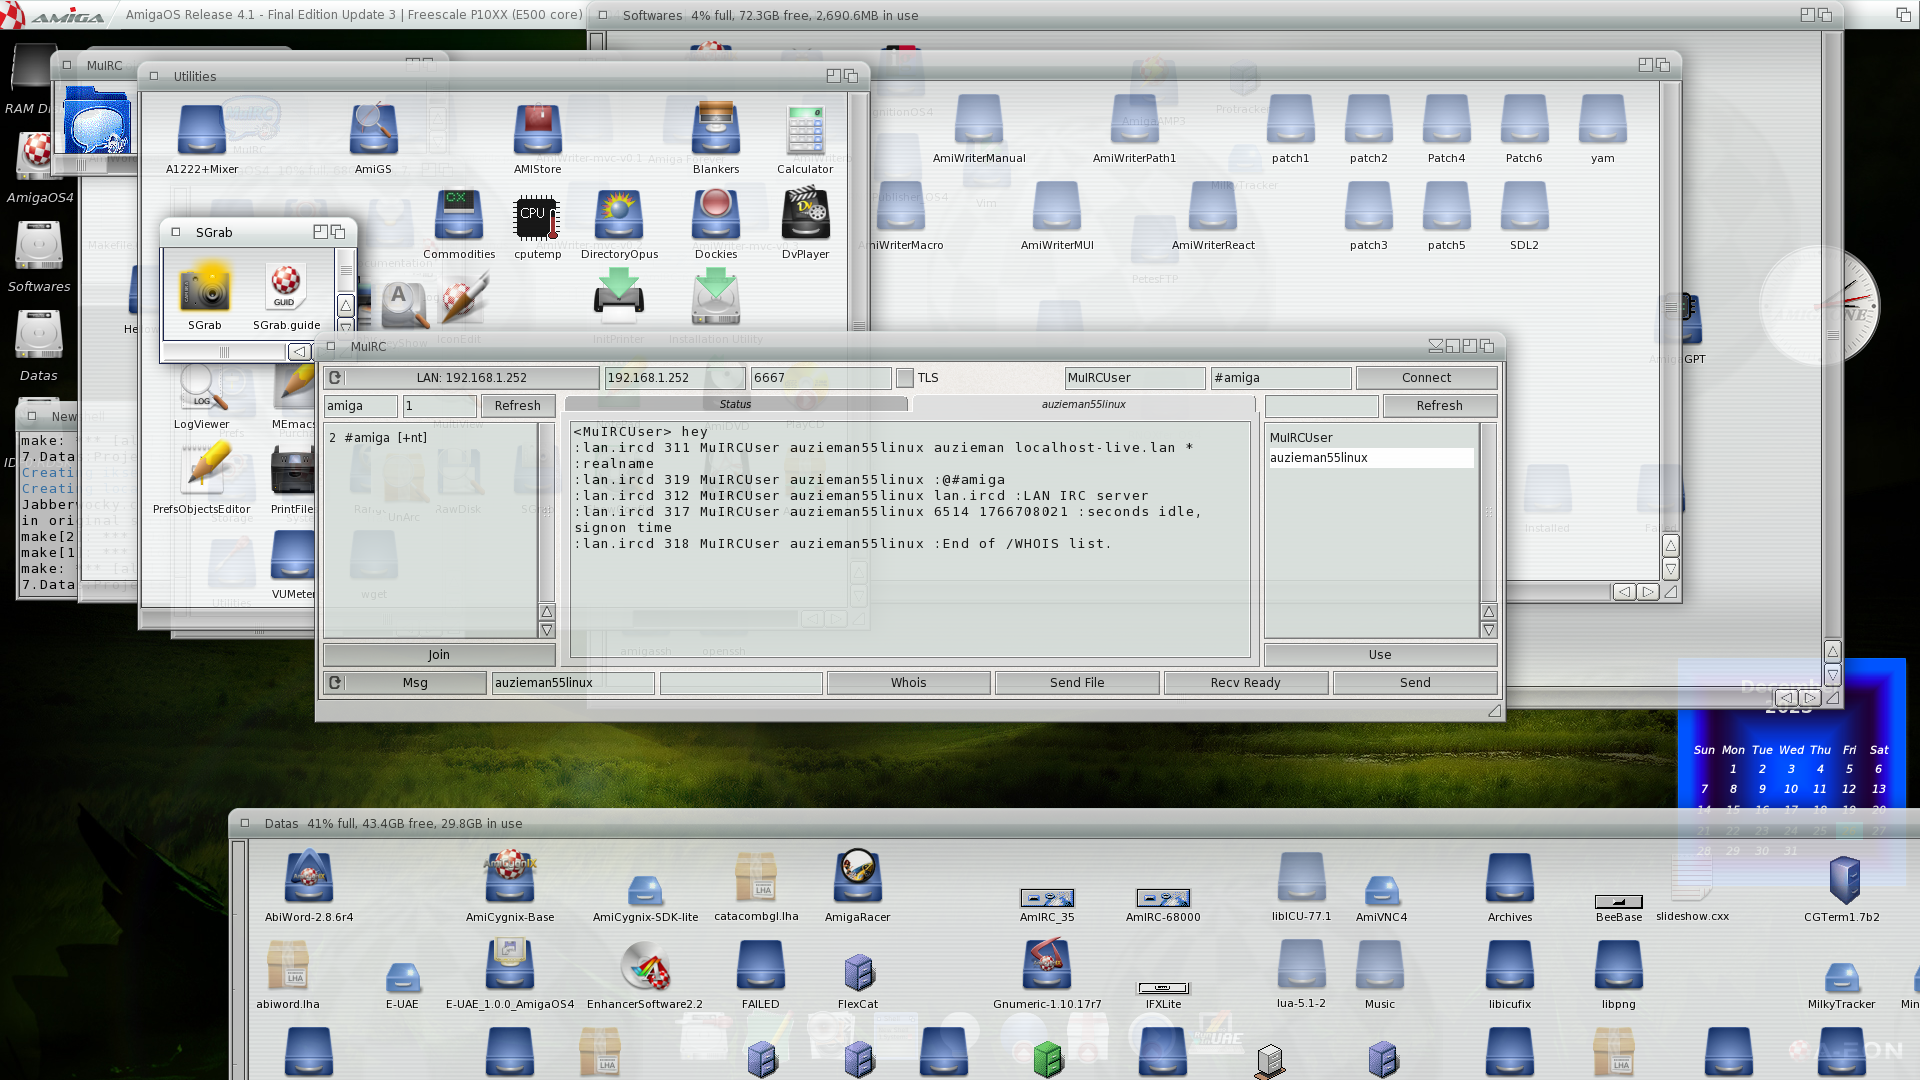Click the SGrab window horizontal scrollbar
The height and width of the screenshot is (1080, 1920).
click(225, 352)
